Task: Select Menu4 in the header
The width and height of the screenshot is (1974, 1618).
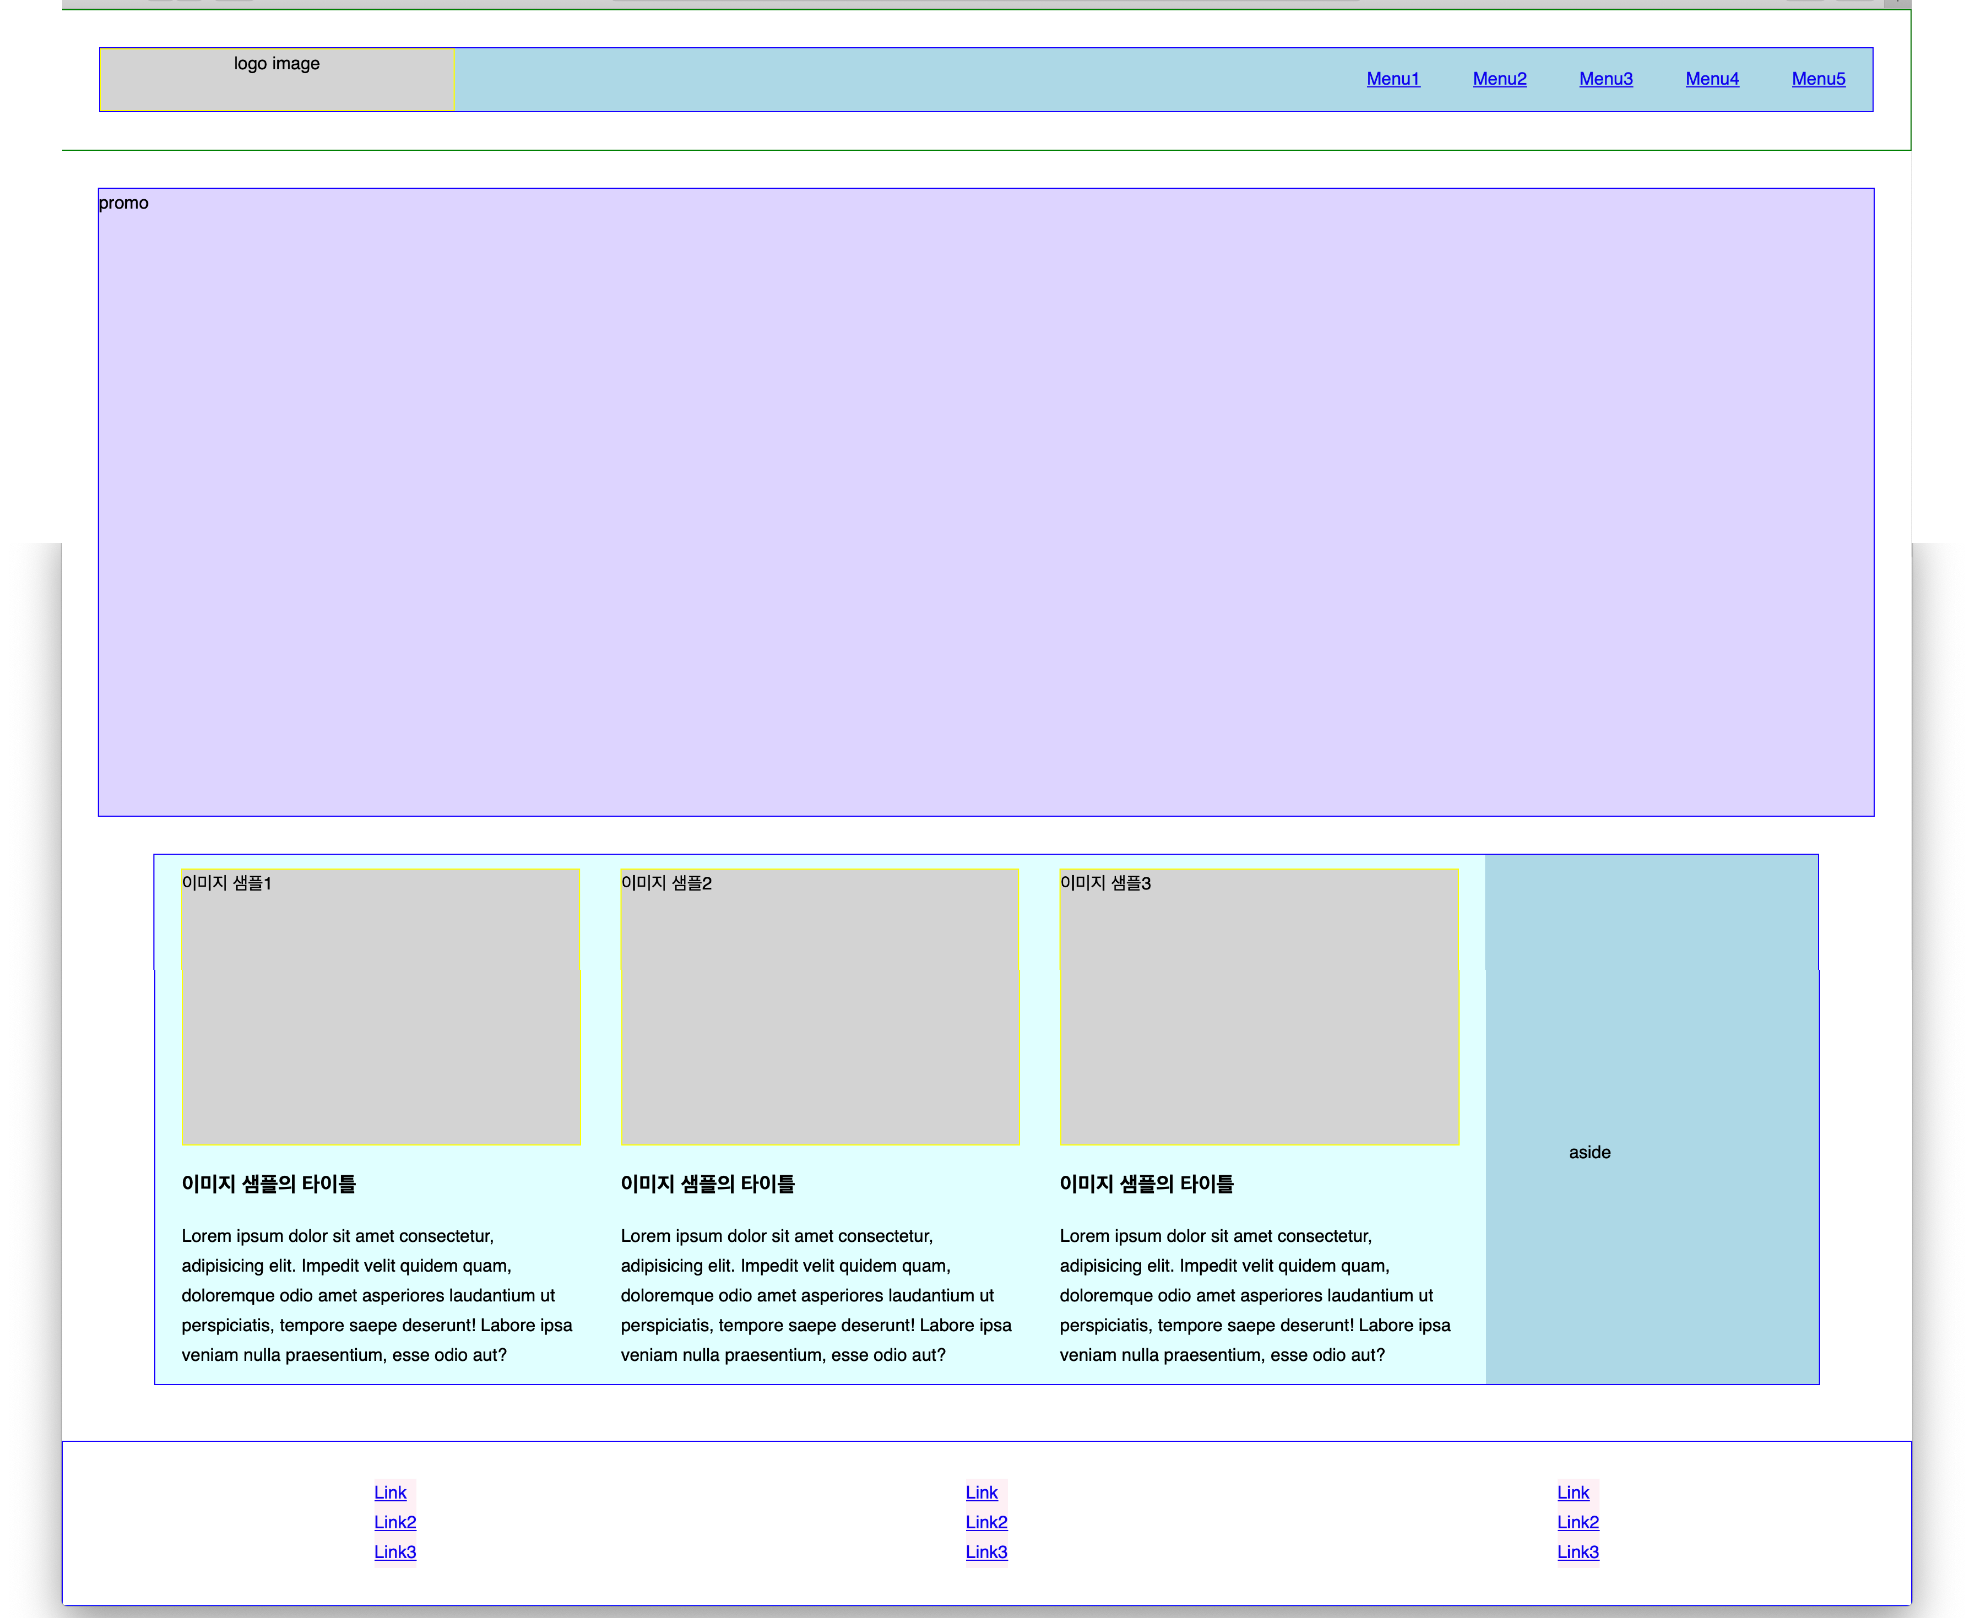Action: click(x=1712, y=79)
